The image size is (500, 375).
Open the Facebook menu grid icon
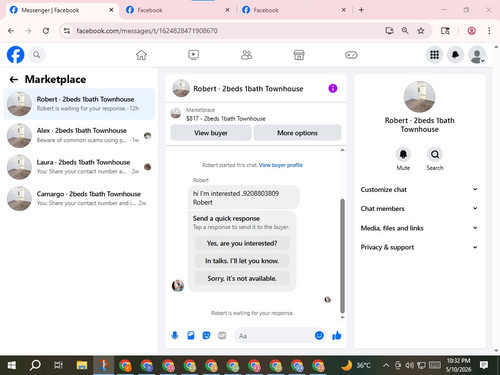click(x=434, y=55)
